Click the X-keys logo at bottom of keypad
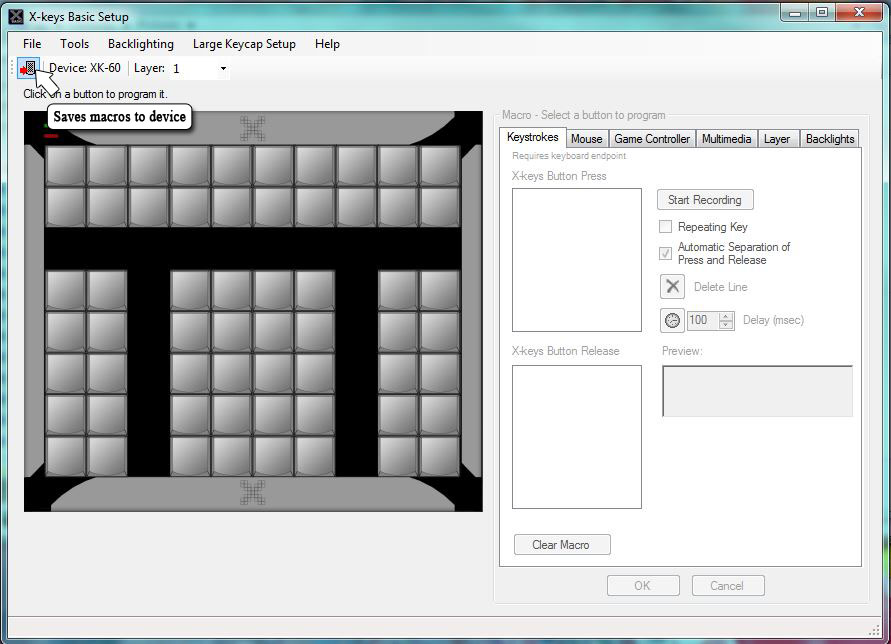The height and width of the screenshot is (644, 891). coord(253,492)
